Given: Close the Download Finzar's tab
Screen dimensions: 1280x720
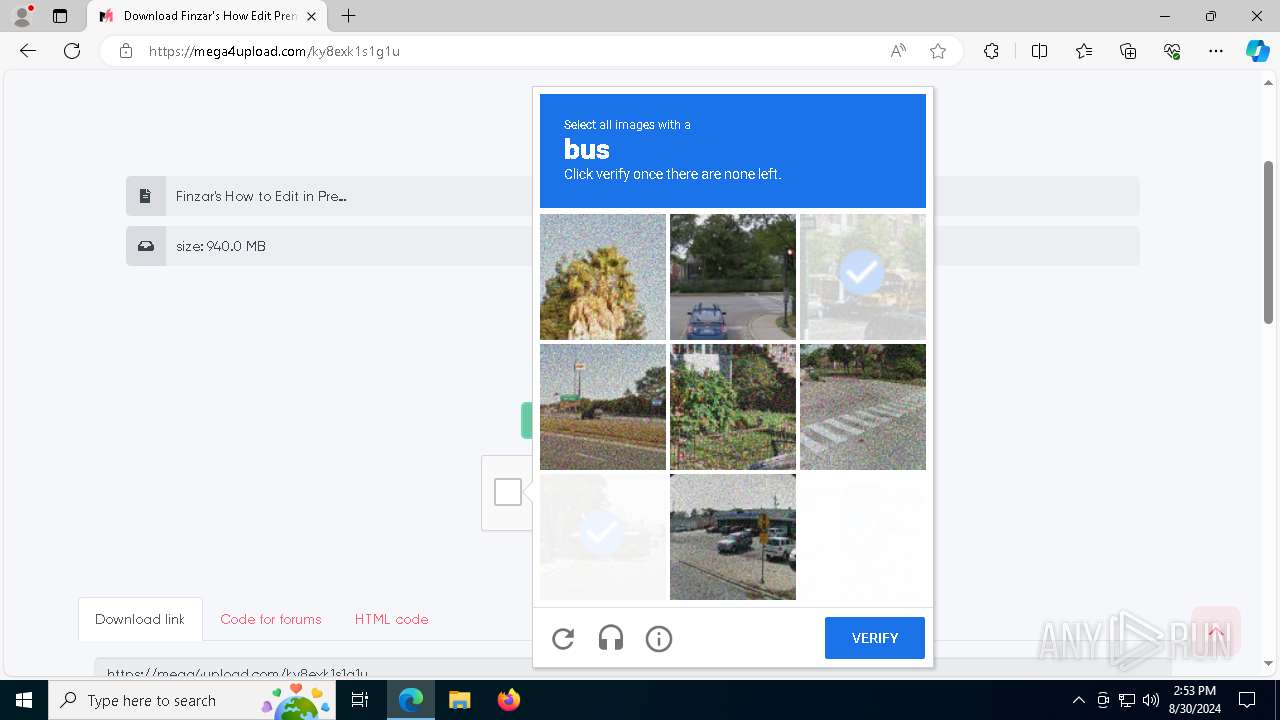Looking at the screenshot, I should click(x=312, y=16).
